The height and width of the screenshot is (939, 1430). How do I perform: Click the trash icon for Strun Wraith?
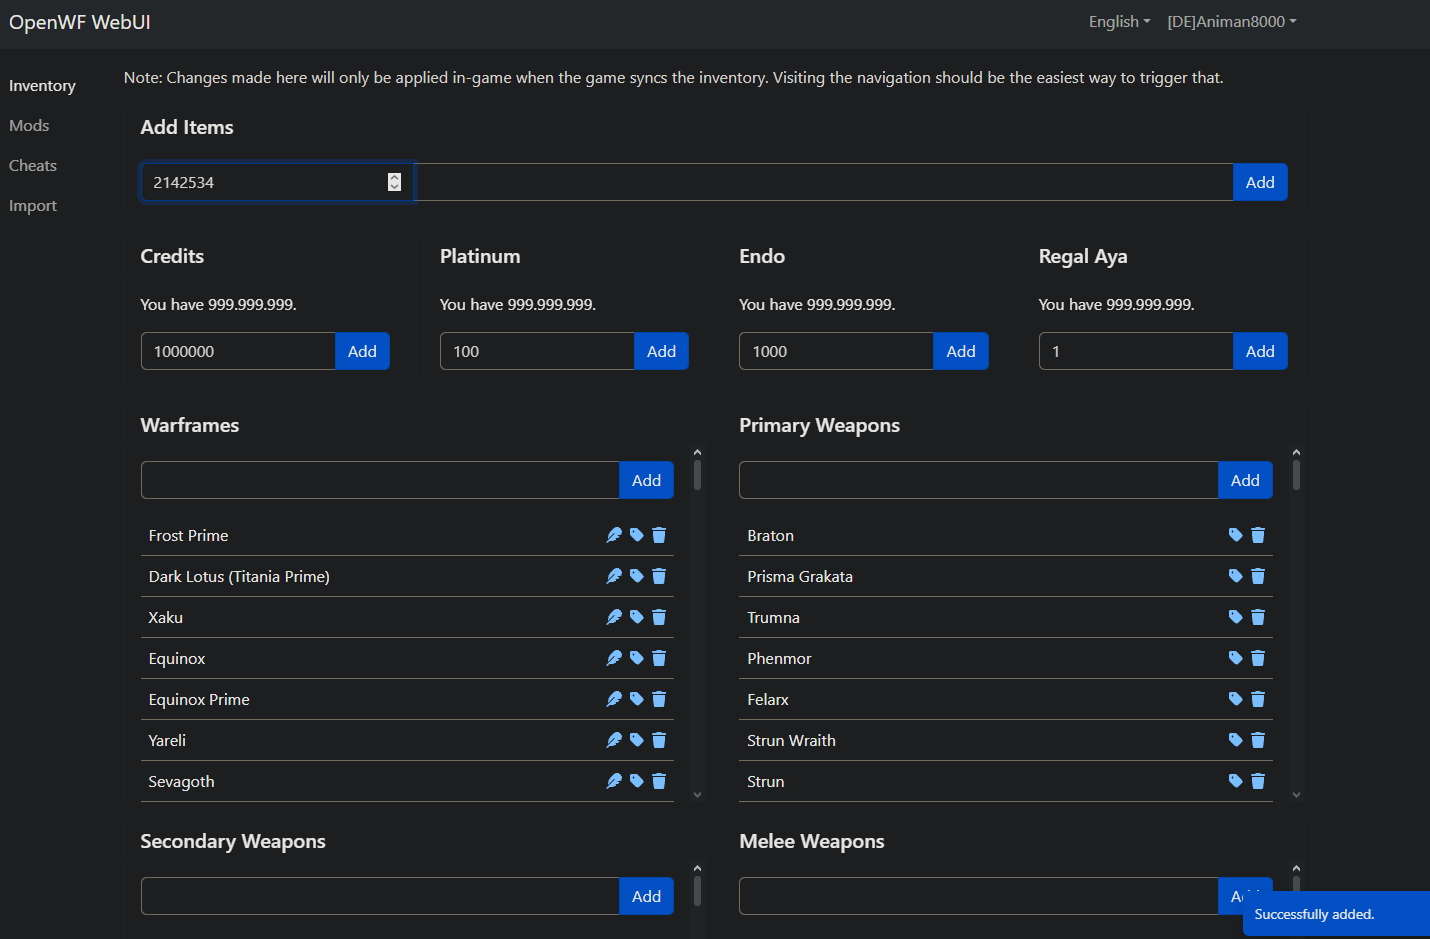tap(1258, 740)
